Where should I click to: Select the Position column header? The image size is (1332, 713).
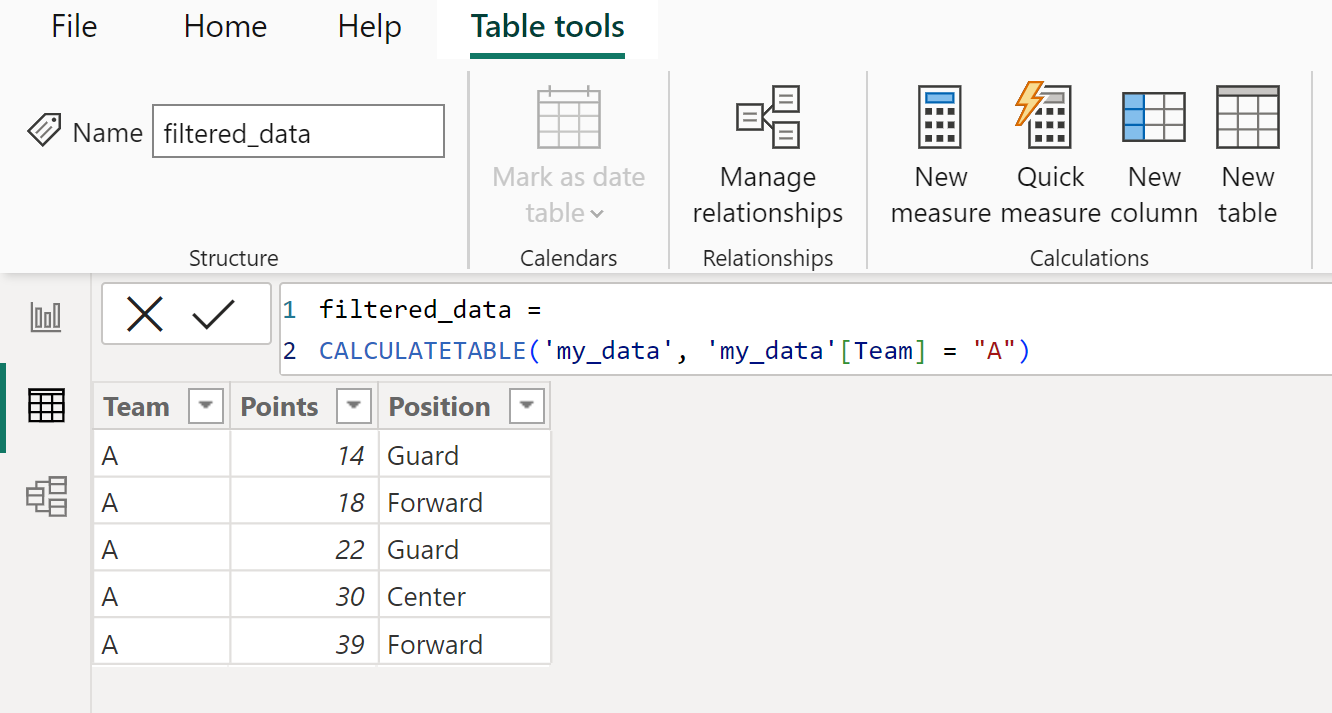click(439, 407)
